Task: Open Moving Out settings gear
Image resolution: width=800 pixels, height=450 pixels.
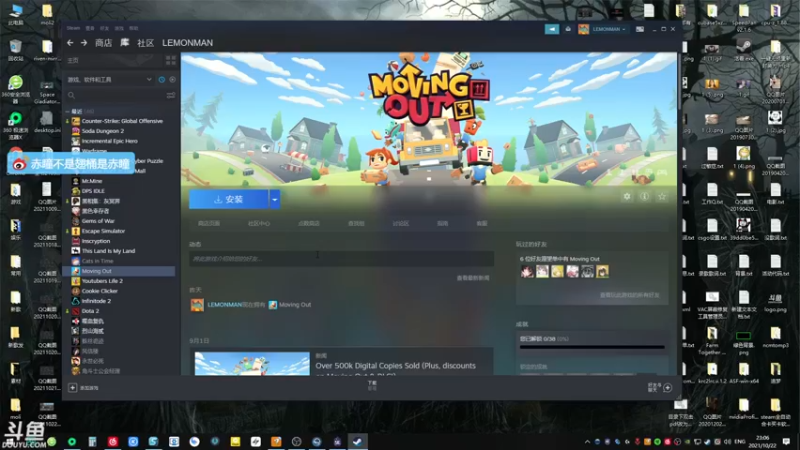Action: coord(627,196)
